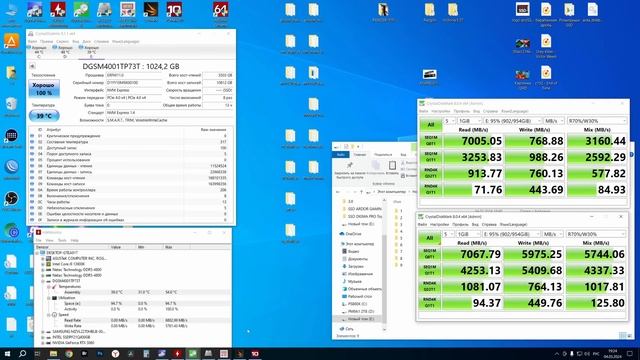Expand the ASUSTeK COMPUTER node in HWMonitor
The image size is (640, 360).
(43, 258)
